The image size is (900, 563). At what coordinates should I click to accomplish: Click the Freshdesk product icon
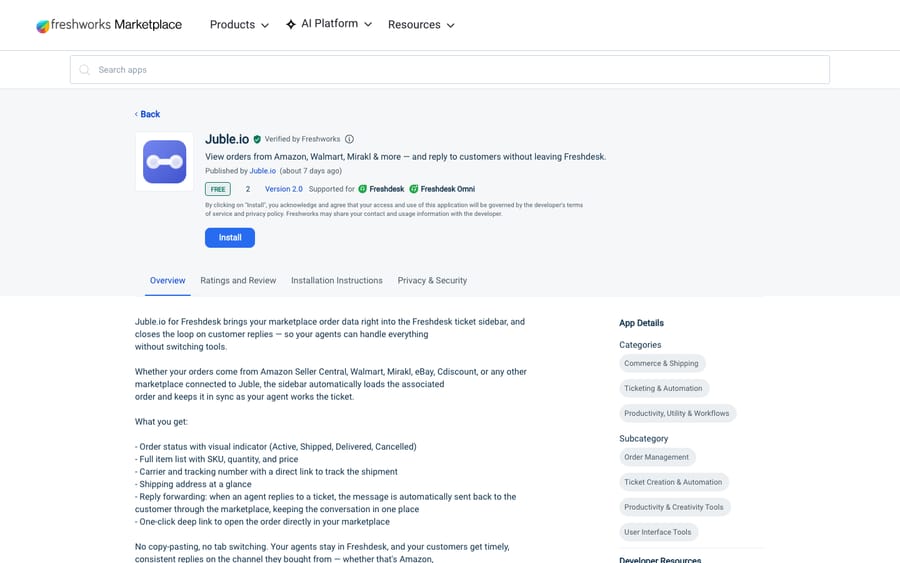point(363,189)
